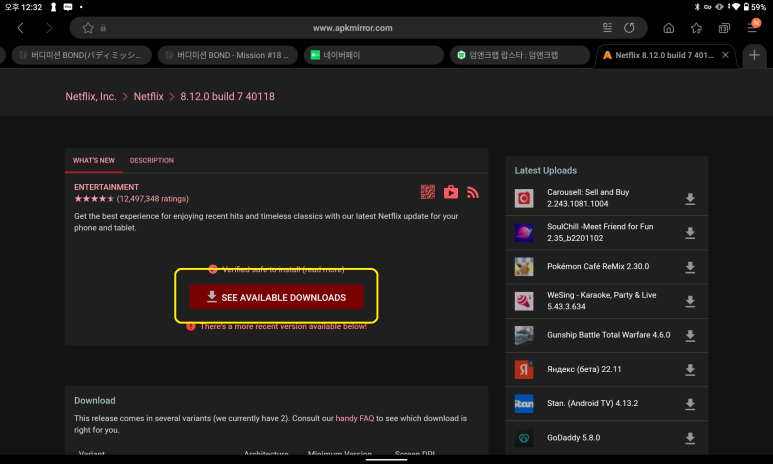
Task: Open Яндекс (бета) 22.11 entry
Action: click(584, 369)
